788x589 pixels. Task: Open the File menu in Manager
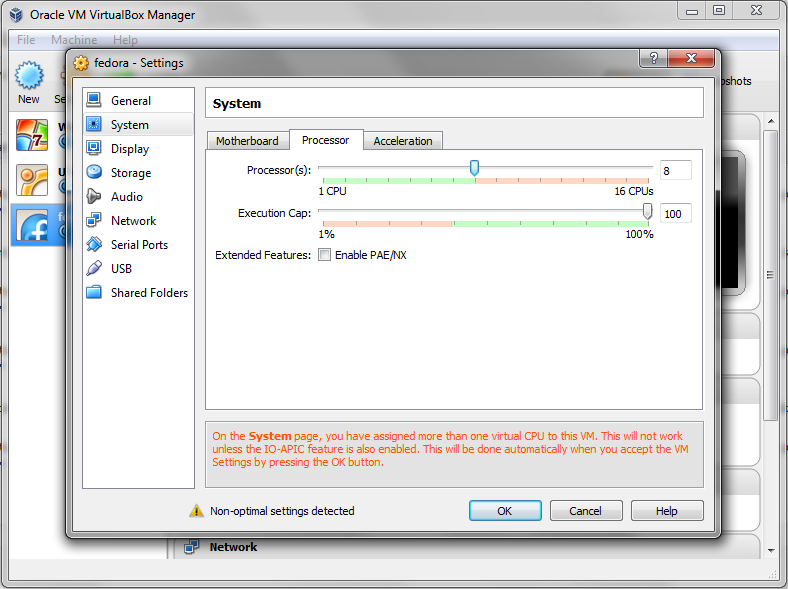[x=26, y=39]
